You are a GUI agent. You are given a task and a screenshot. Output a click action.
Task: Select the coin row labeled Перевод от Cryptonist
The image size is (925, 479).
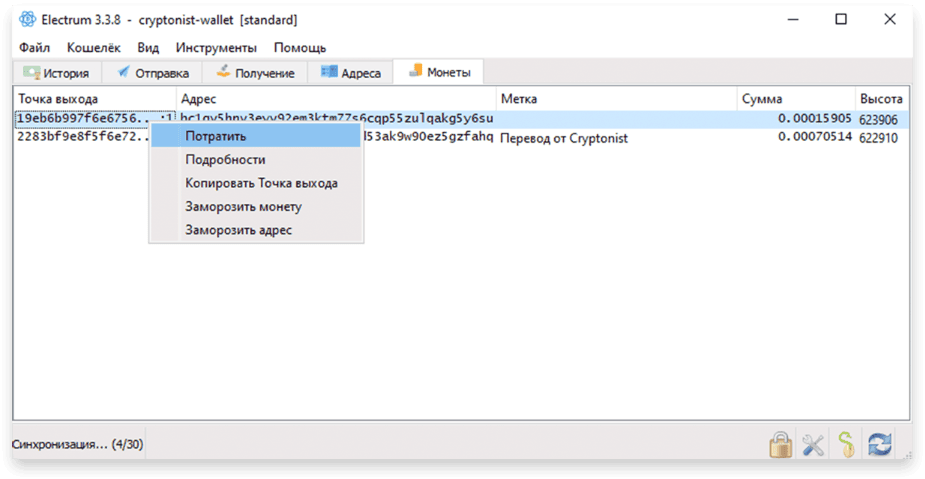point(461,137)
